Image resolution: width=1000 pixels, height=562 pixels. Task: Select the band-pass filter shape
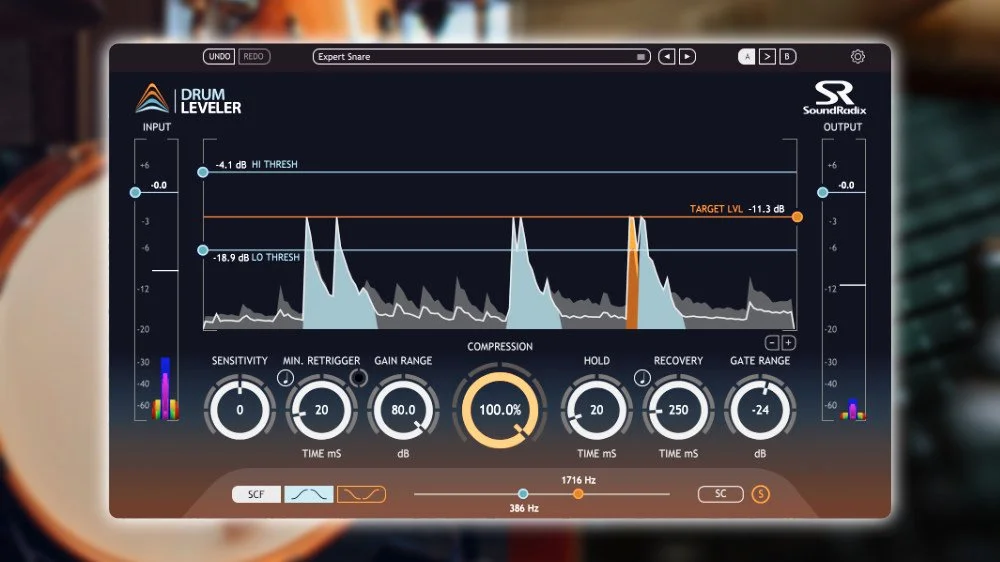[309, 494]
